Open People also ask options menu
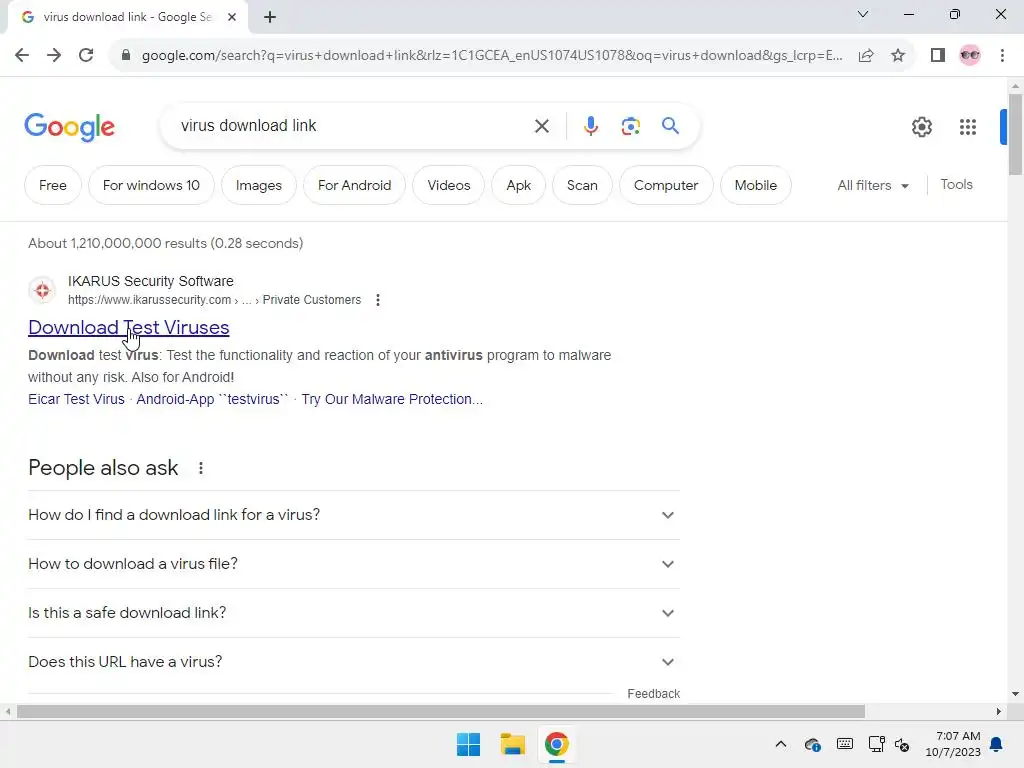1024x768 pixels. click(201, 468)
